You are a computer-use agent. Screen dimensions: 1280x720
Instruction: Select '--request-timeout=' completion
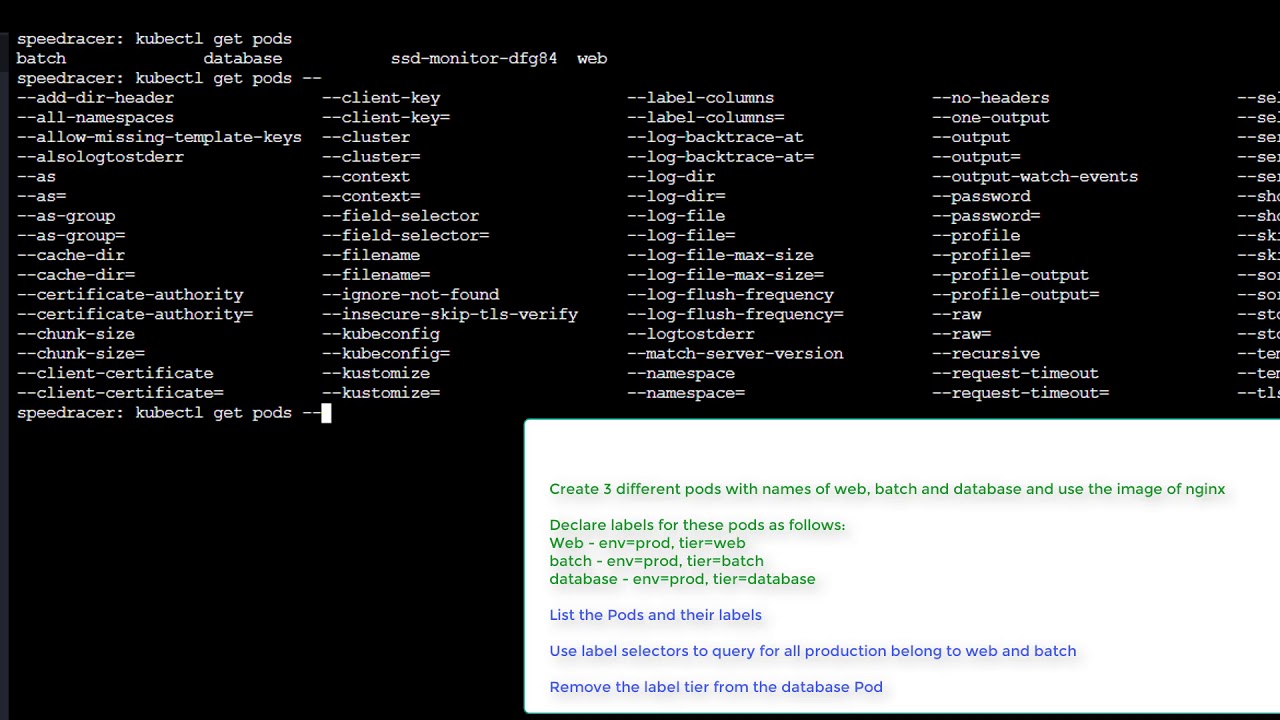[1020, 393]
